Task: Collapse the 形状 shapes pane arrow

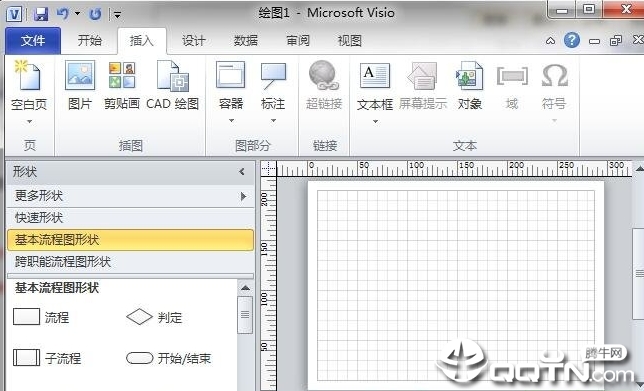Action: tap(242, 172)
